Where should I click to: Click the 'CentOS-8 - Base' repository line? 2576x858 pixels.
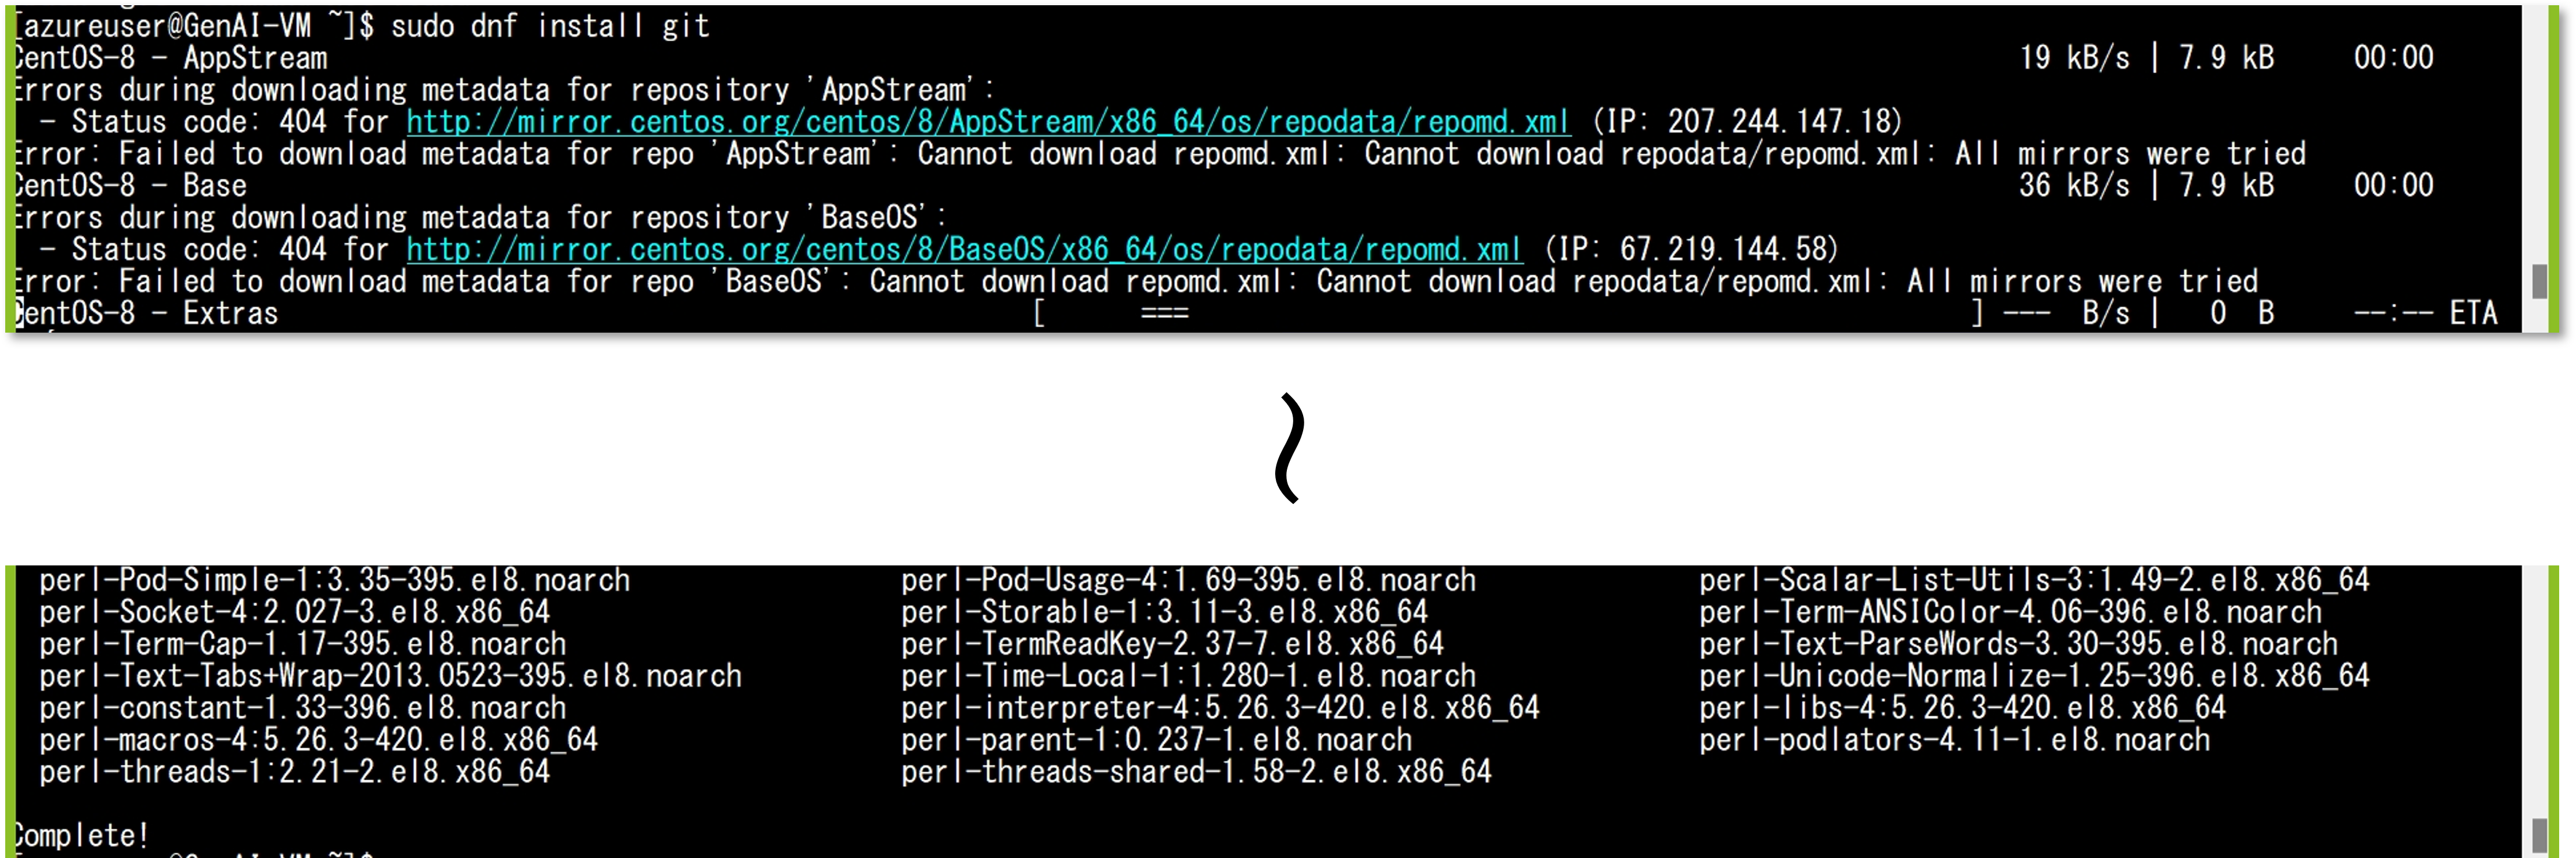click(x=131, y=186)
